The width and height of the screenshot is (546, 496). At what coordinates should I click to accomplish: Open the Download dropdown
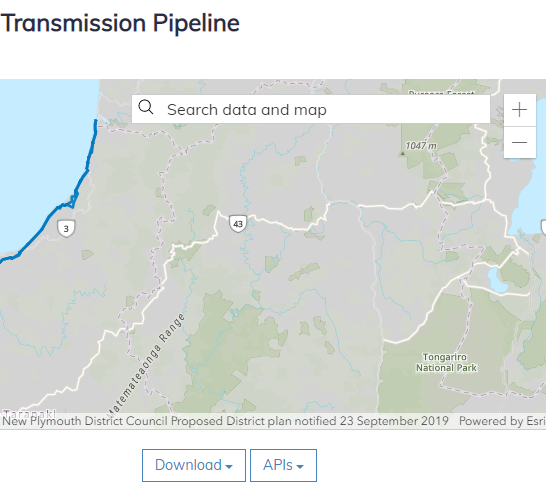click(194, 465)
